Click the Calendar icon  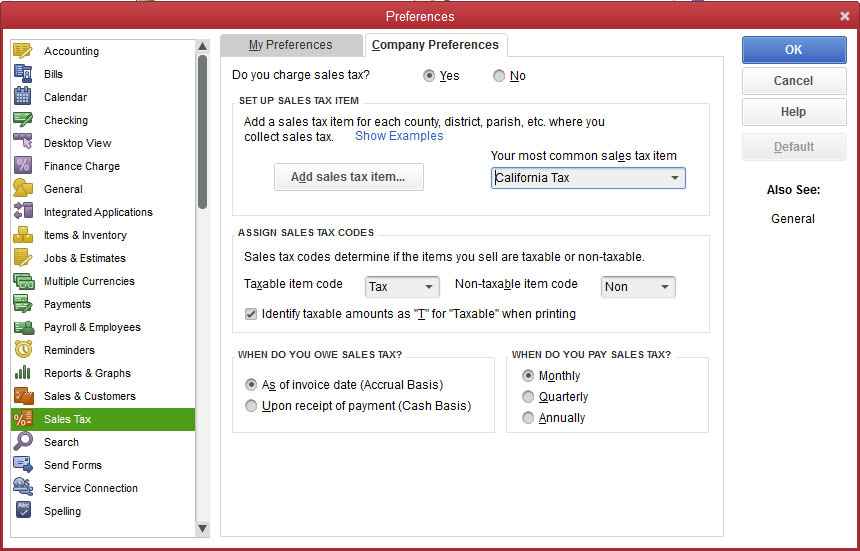click(23, 96)
